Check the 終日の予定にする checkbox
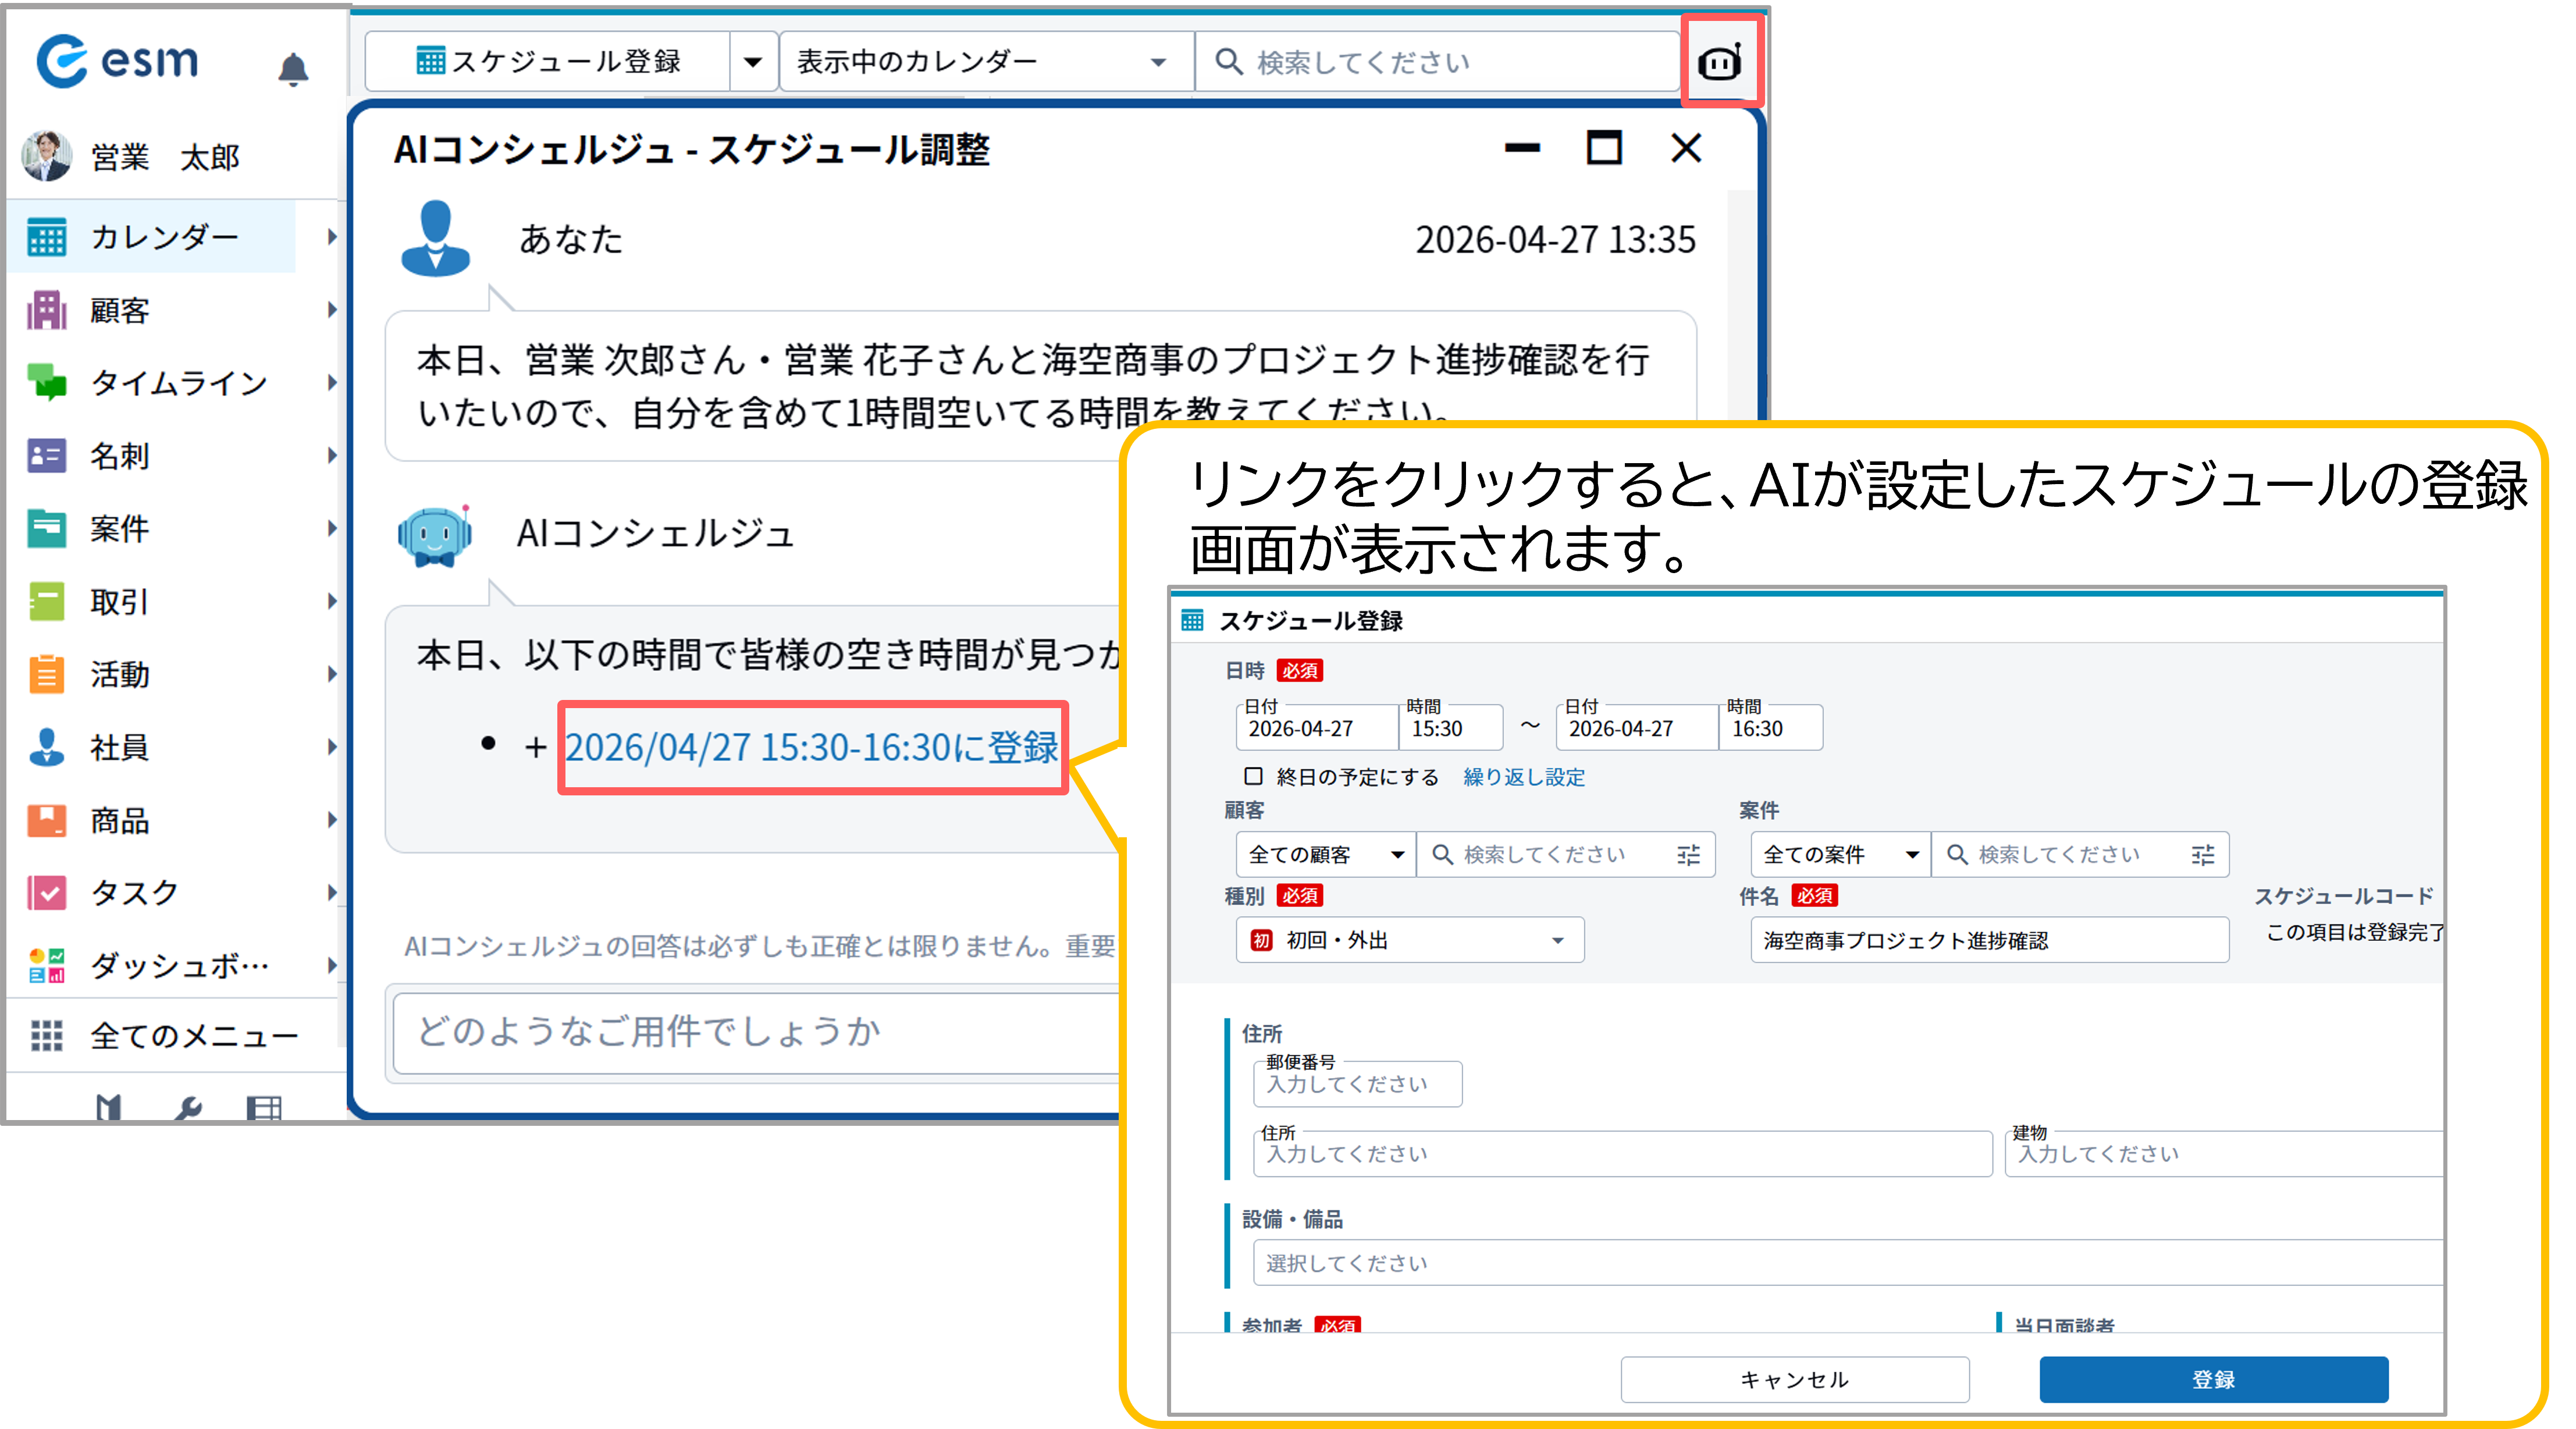The image size is (2576, 1429). coord(1253,776)
